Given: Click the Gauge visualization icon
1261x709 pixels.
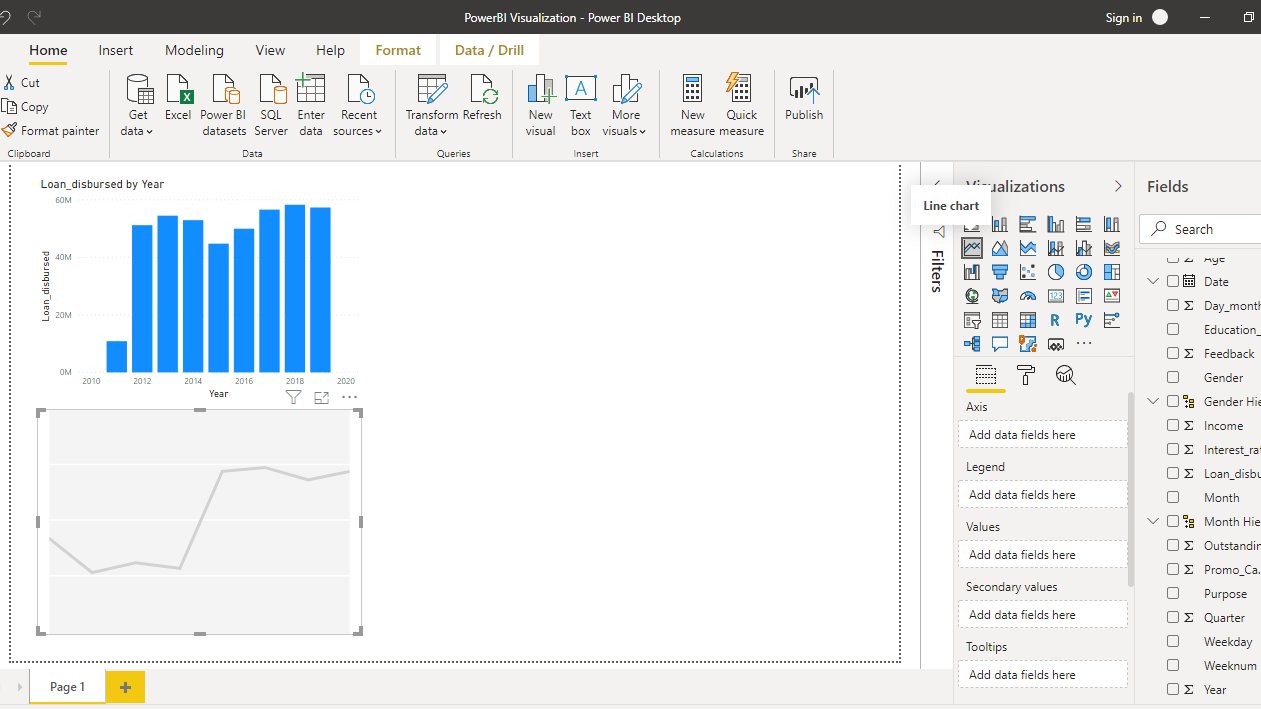Looking at the screenshot, I should point(1028,296).
